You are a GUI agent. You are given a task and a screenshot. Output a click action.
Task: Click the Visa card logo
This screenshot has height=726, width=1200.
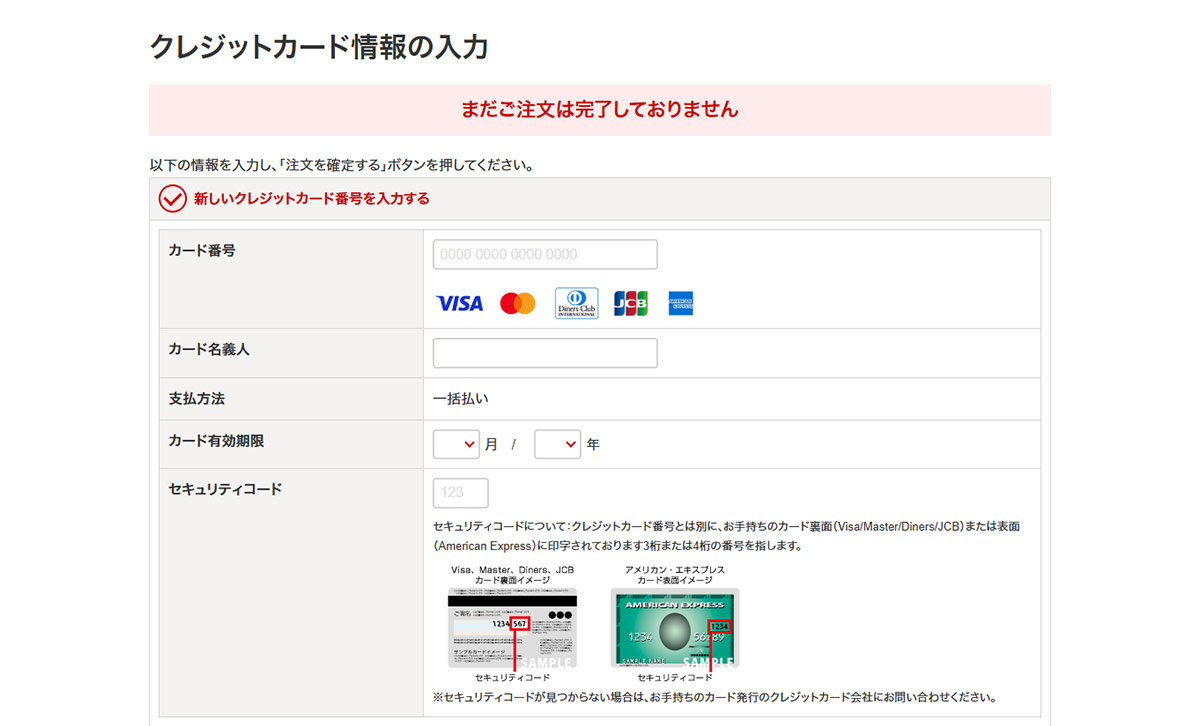click(460, 303)
